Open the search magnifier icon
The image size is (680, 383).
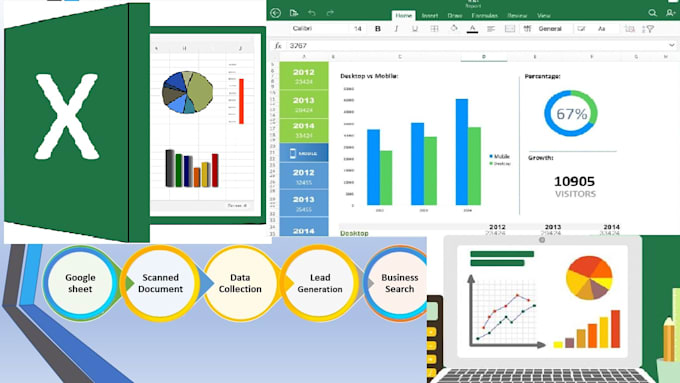pyautogui.click(x=653, y=13)
